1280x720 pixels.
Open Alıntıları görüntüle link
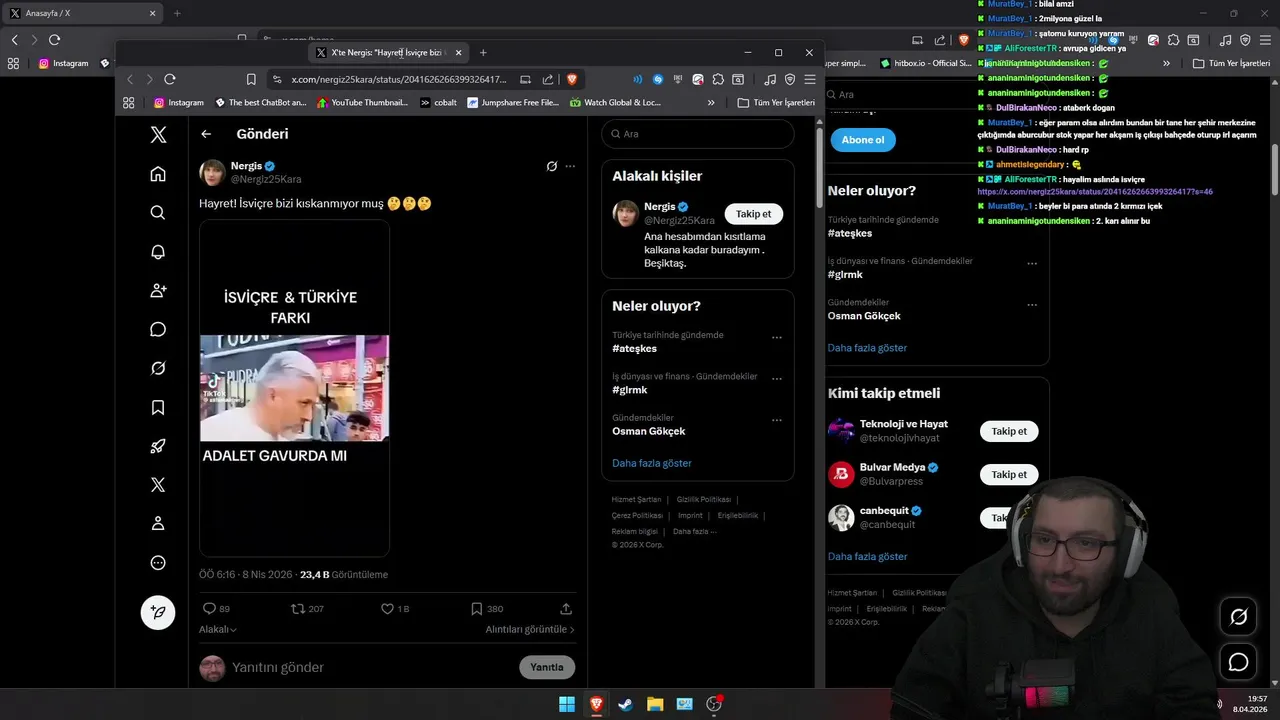pos(530,629)
